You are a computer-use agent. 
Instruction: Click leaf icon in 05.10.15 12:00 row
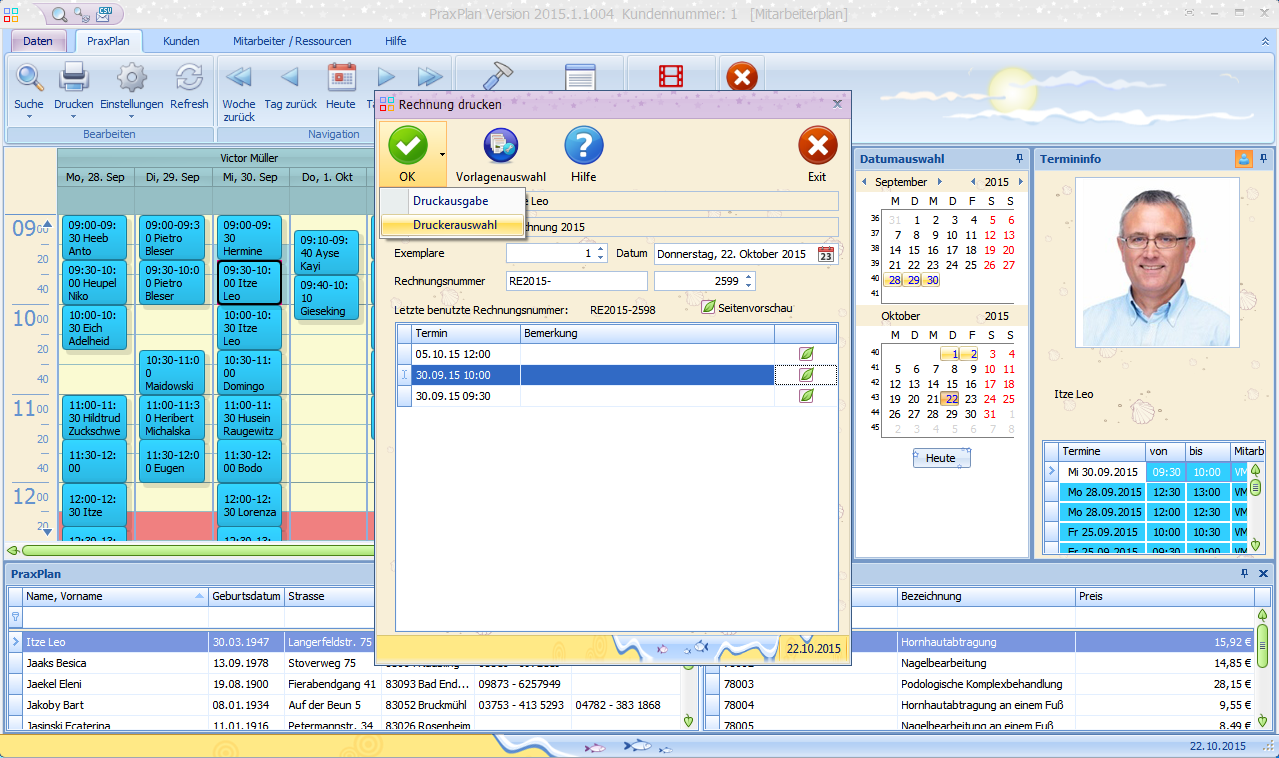click(x=806, y=354)
